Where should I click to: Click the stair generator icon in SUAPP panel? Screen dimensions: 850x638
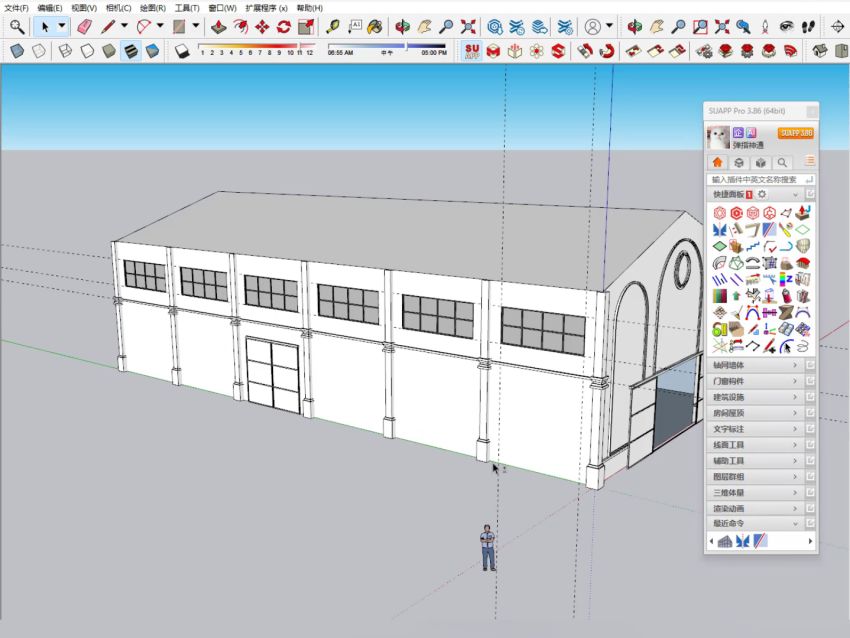[x=752, y=247]
